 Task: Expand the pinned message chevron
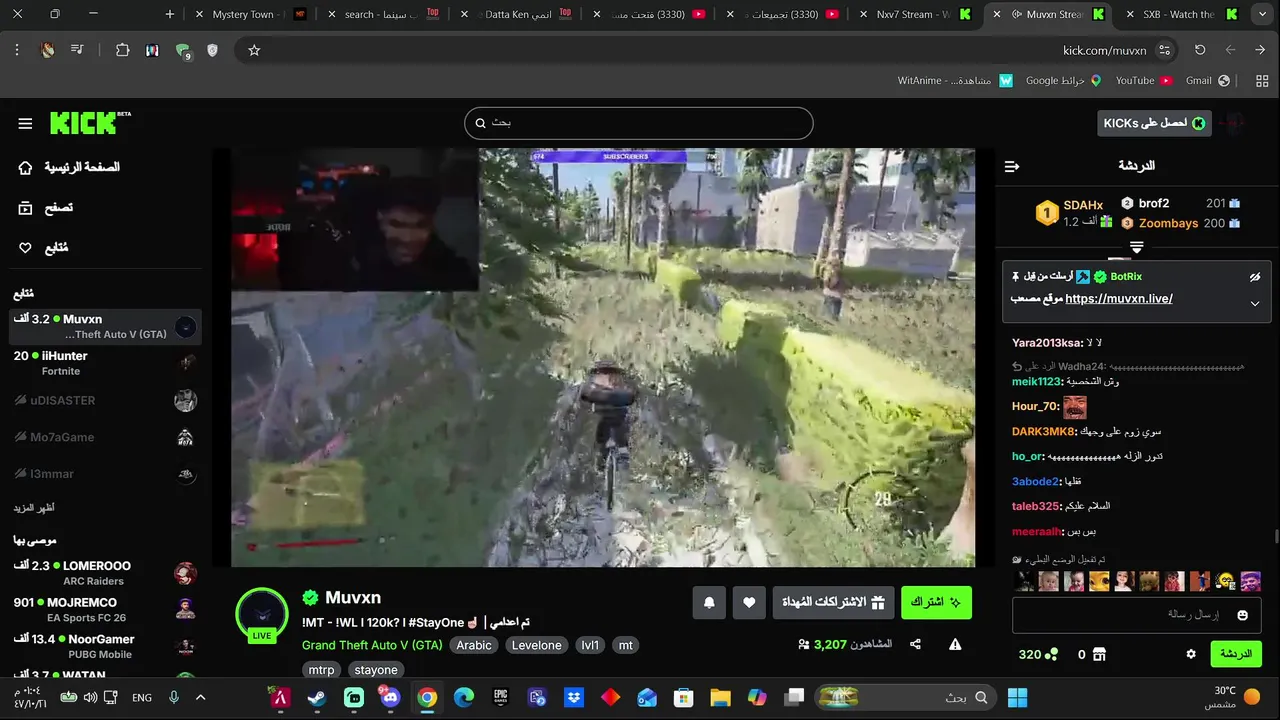1255,303
